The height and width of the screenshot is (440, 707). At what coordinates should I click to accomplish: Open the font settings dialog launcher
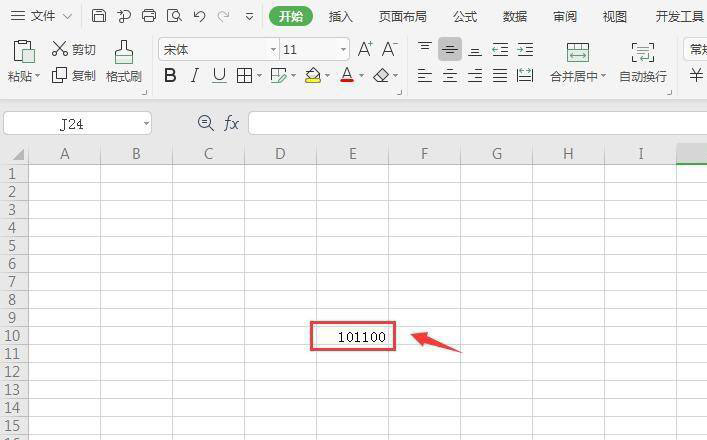pos(399,92)
